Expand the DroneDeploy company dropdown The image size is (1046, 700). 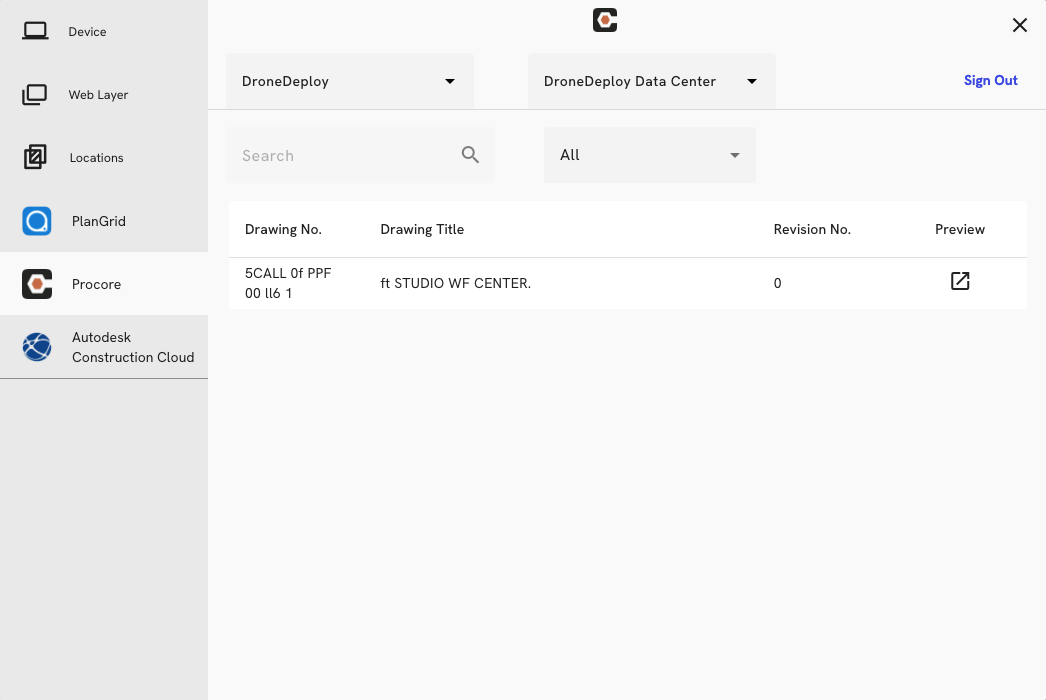[350, 81]
